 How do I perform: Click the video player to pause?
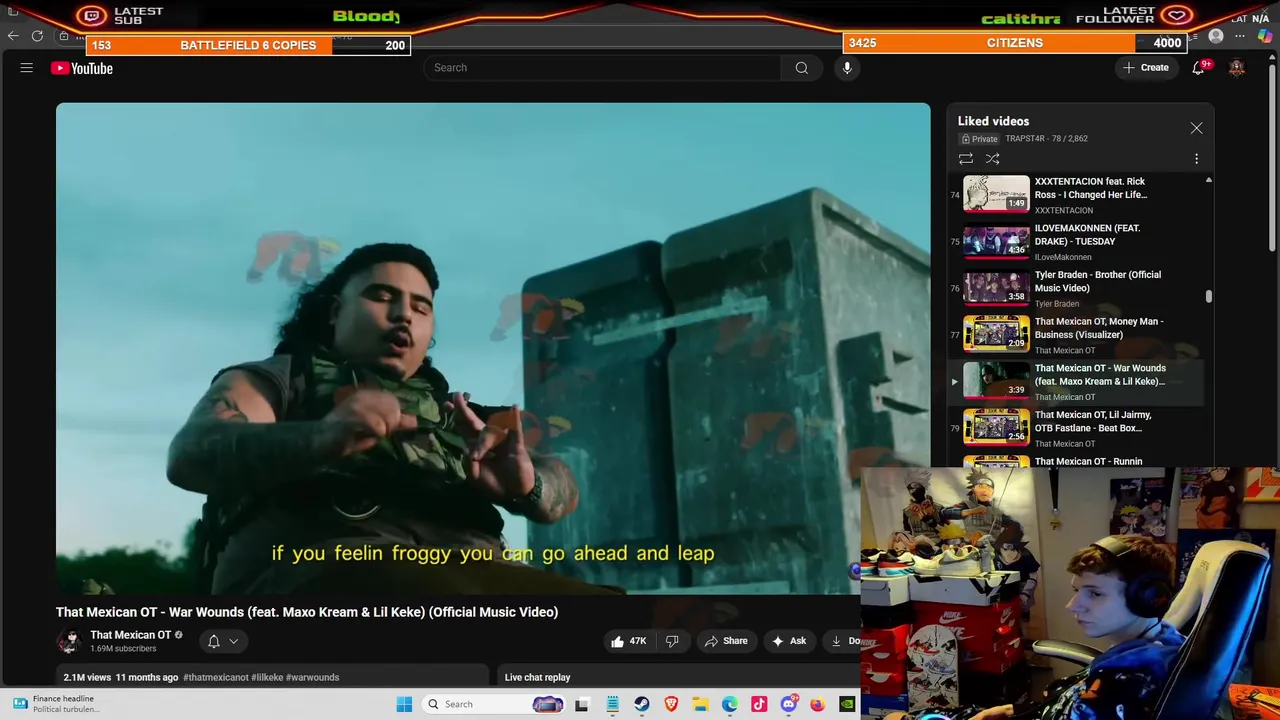pyautogui.click(x=492, y=348)
